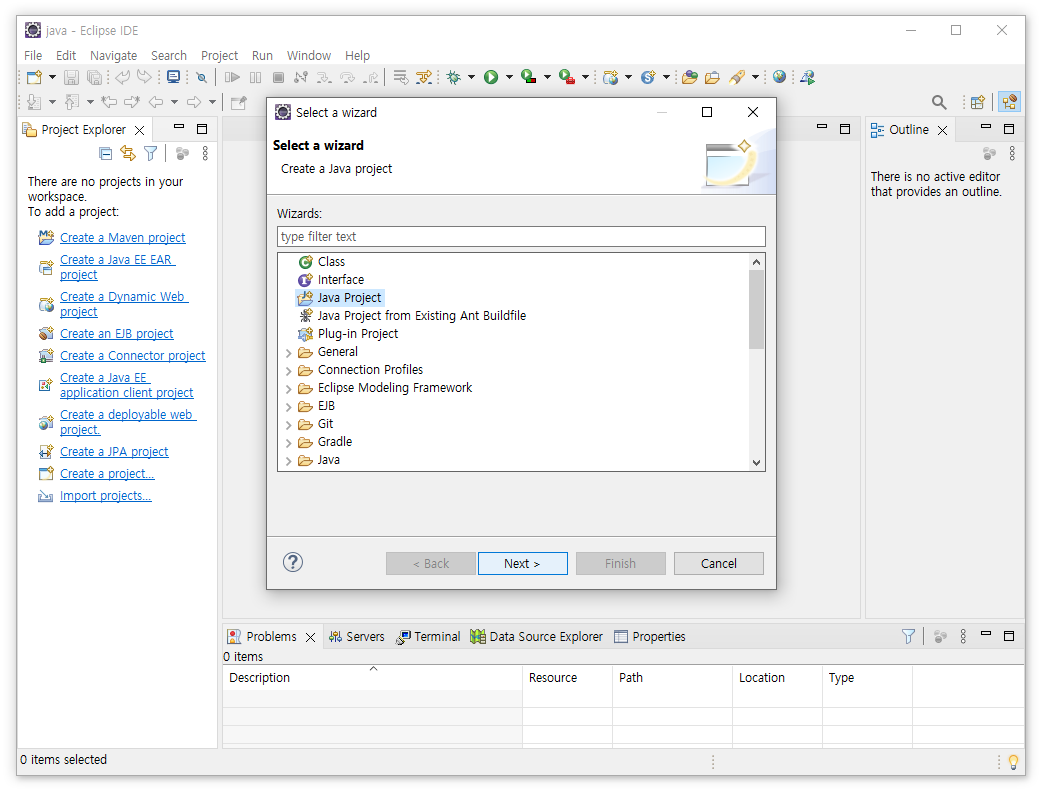Screen dimensions: 1045x798
Task: Click the Wizards list scrollbar down arrow
Action: [x=756, y=463]
